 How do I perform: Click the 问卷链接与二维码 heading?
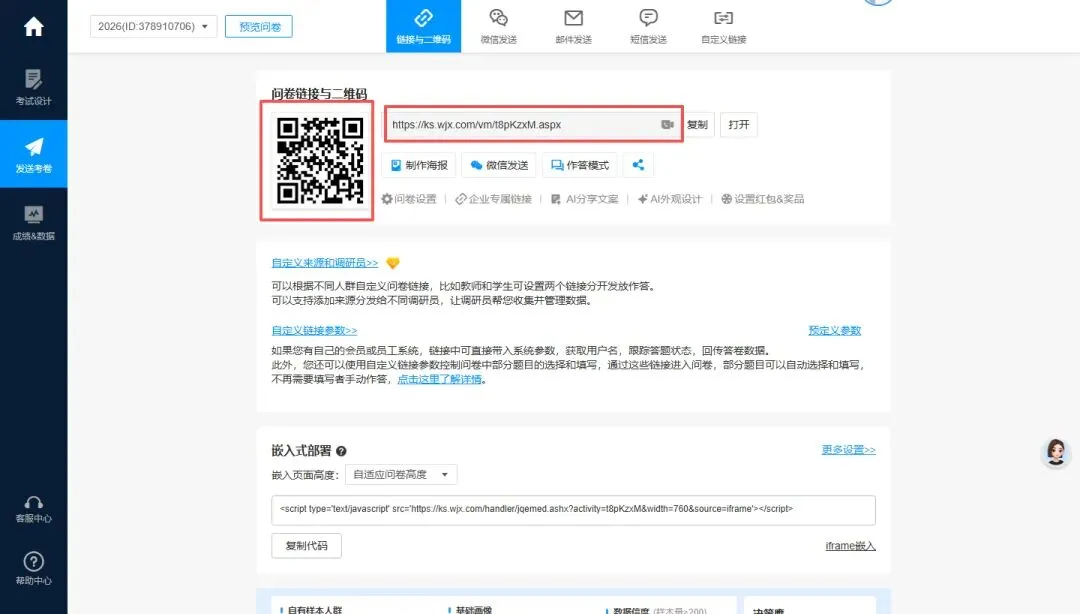pyautogui.click(x=319, y=93)
